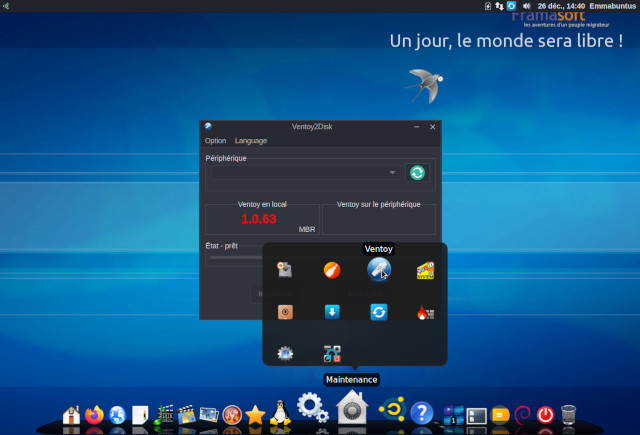The width and height of the screenshot is (640, 435).
Task: Click the battery icon in top panel
Action: click(x=488, y=6)
